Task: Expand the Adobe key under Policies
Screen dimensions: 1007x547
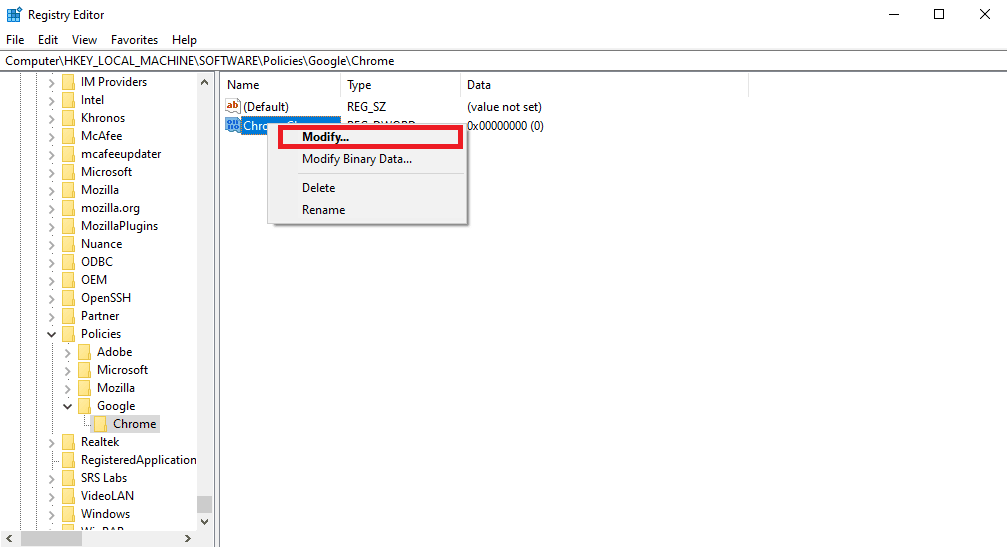Action: click(x=67, y=352)
